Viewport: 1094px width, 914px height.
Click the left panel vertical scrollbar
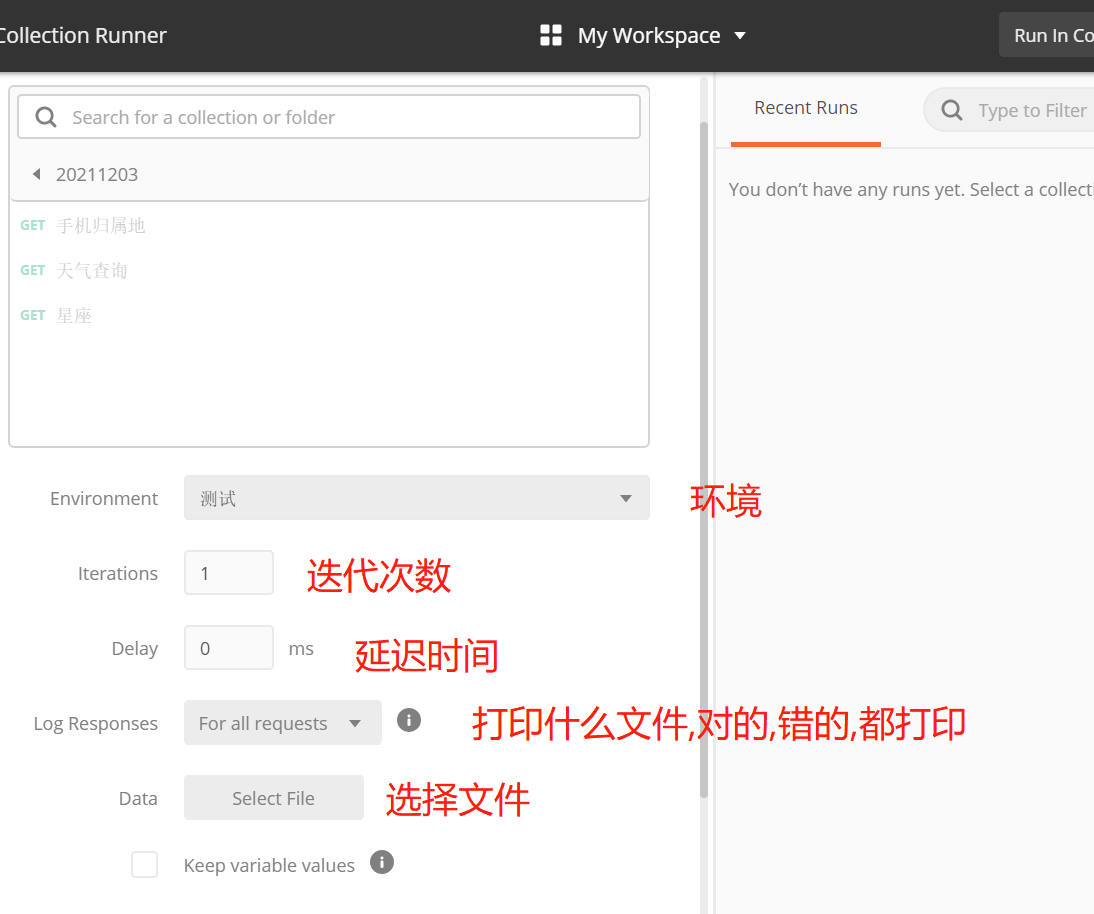tap(704, 459)
